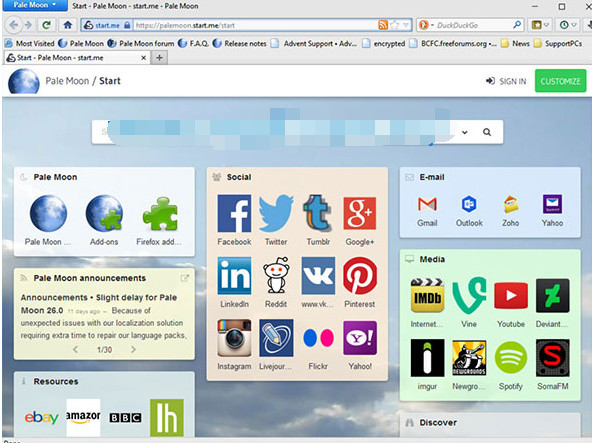Click the start.me page search field
The image size is (592, 443).
pyautogui.click(x=276, y=132)
